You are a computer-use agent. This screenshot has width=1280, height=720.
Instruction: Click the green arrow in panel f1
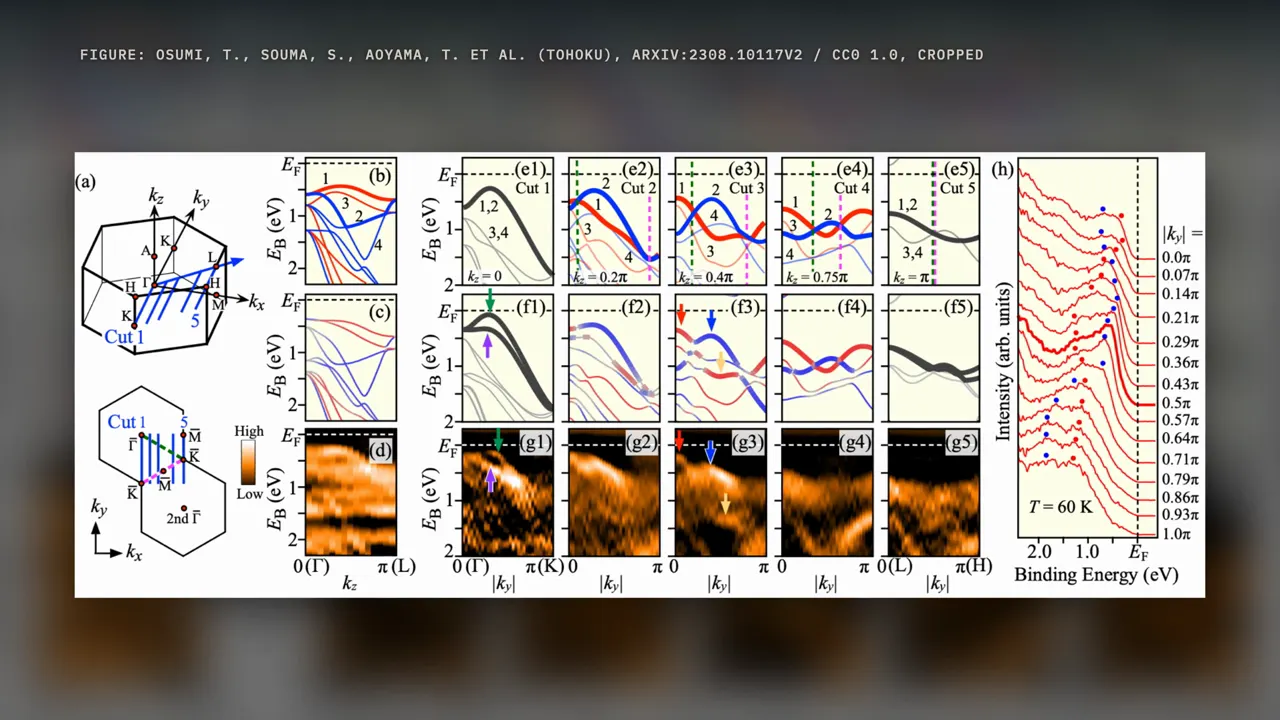[490, 300]
